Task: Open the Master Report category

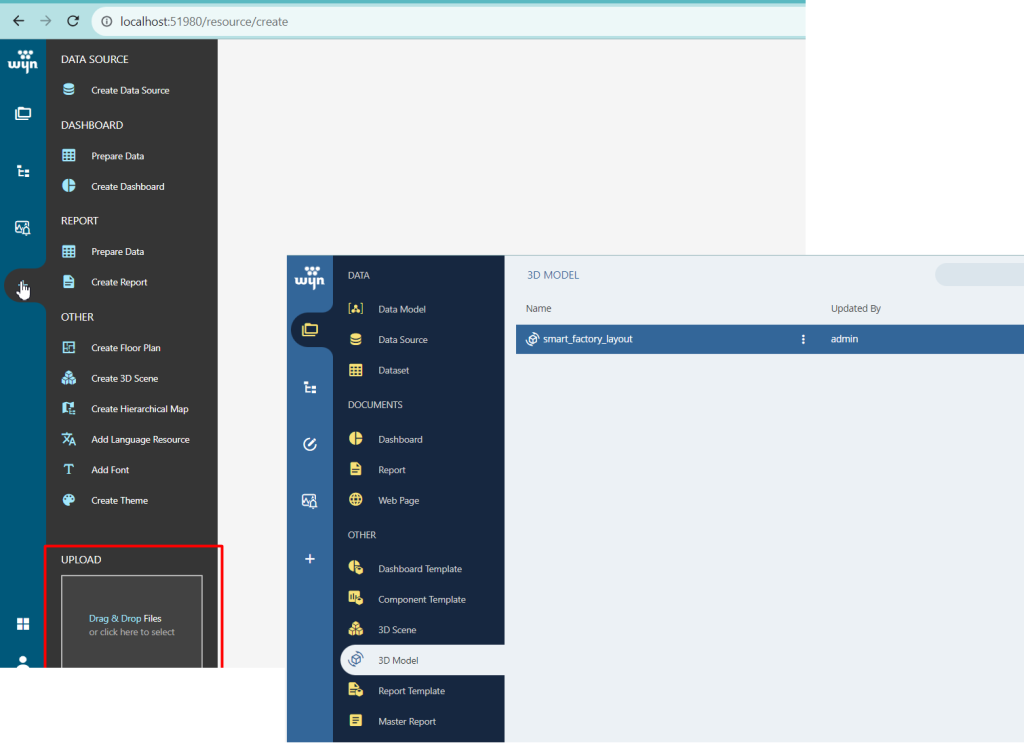Action: [x=406, y=722]
